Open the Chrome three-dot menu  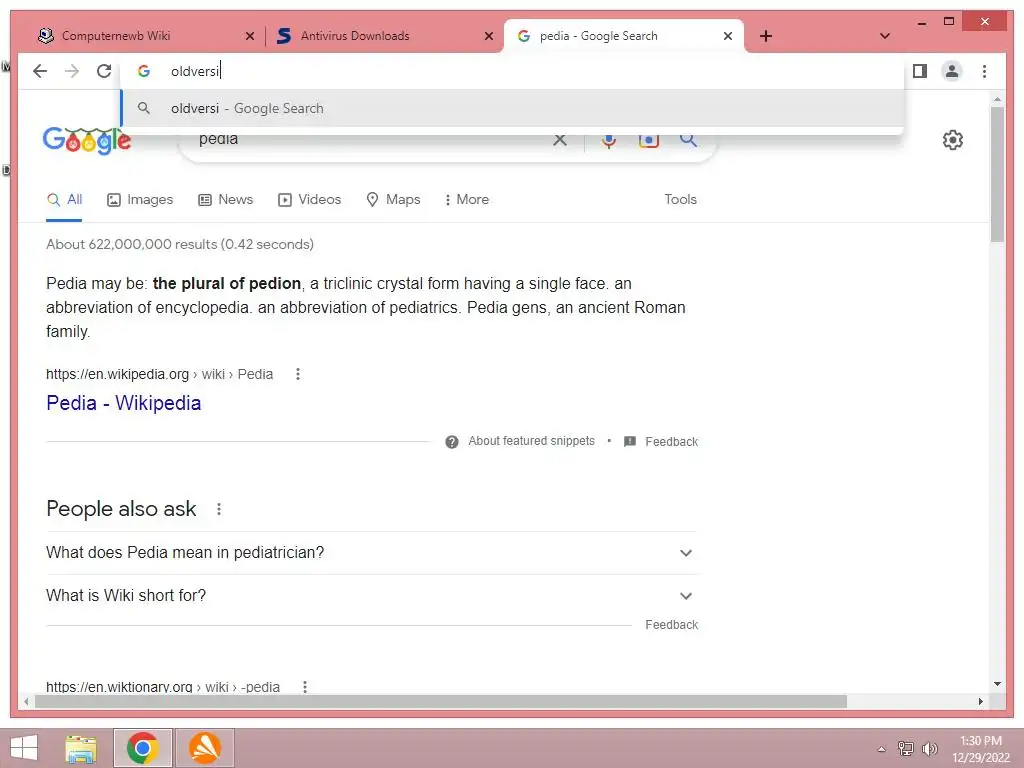tap(984, 71)
